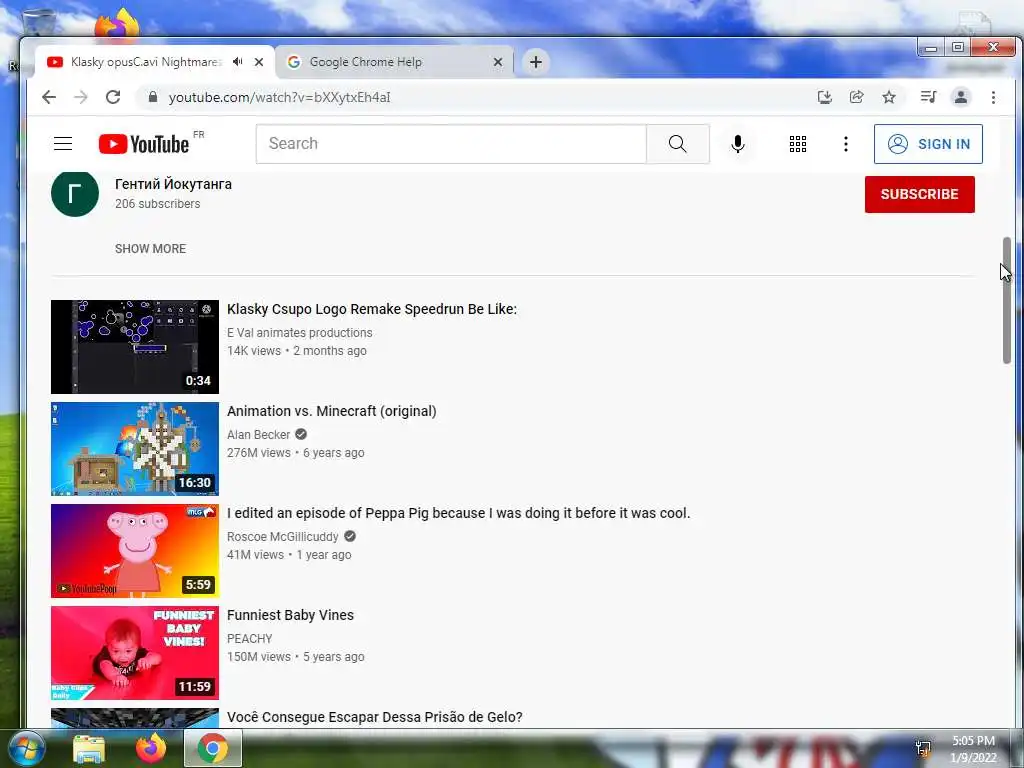Click the lock icon in the address bar
Image resolution: width=1024 pixels, height=768 pixels.
tap(153, 97)
